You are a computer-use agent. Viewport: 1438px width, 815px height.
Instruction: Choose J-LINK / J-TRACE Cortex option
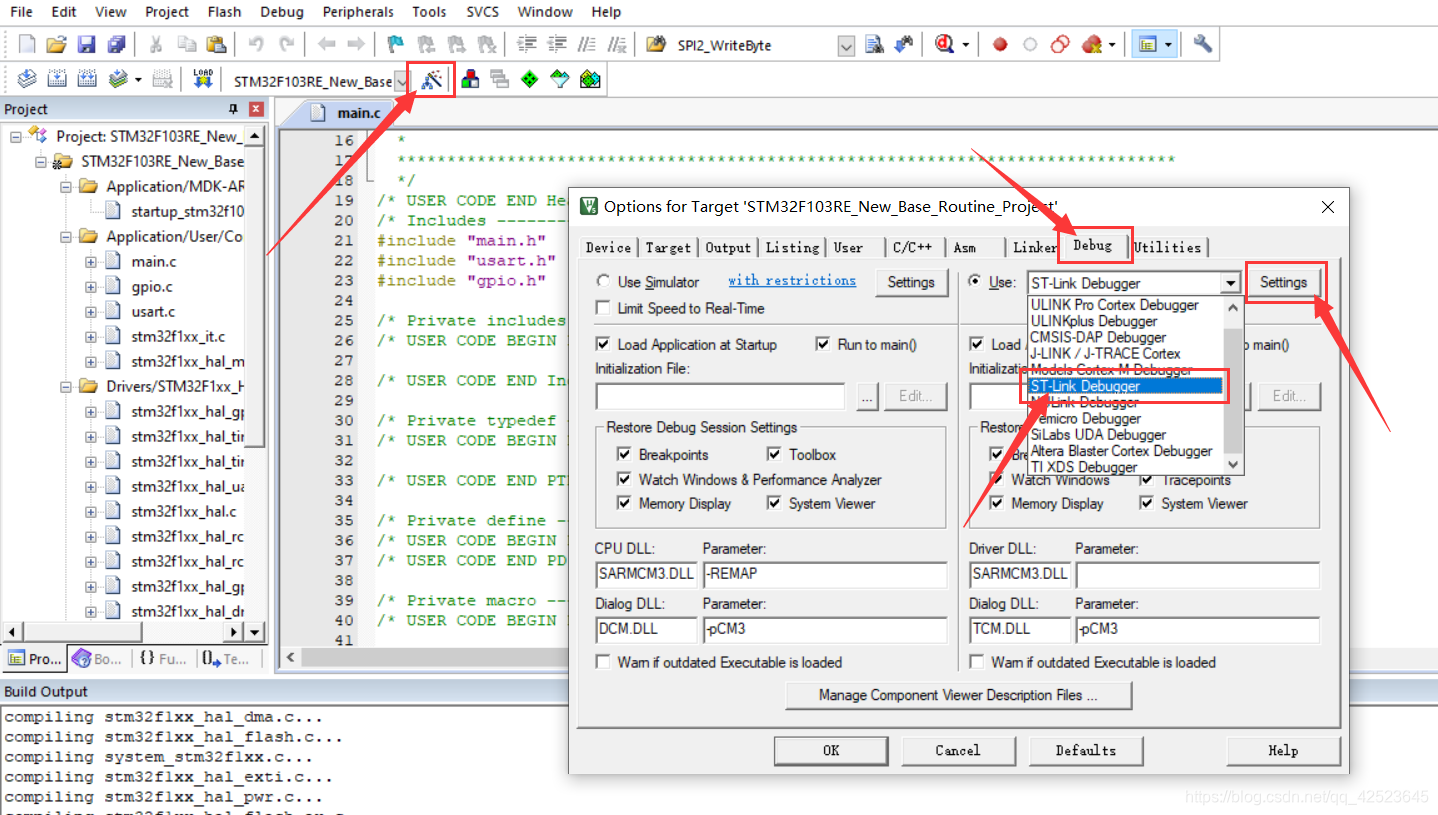tap(1126, 353)
